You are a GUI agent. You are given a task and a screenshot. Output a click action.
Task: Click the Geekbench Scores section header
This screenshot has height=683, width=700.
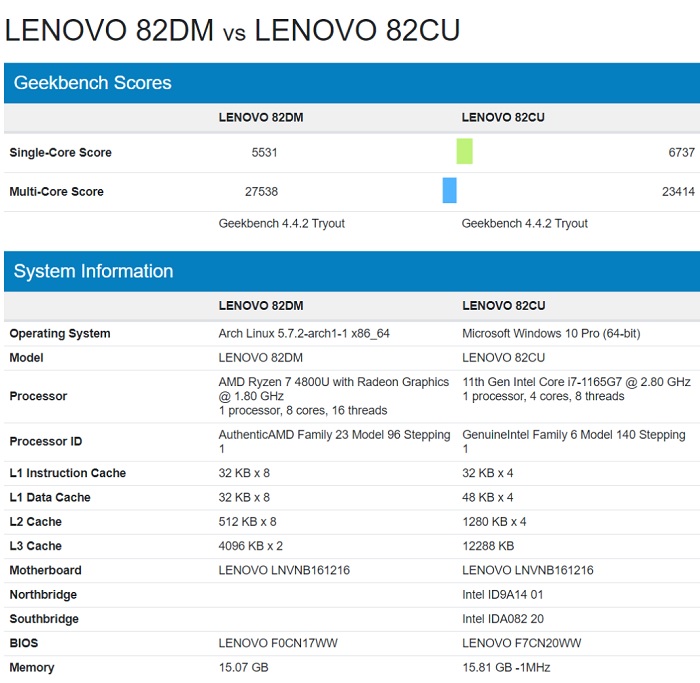(352, 83)
